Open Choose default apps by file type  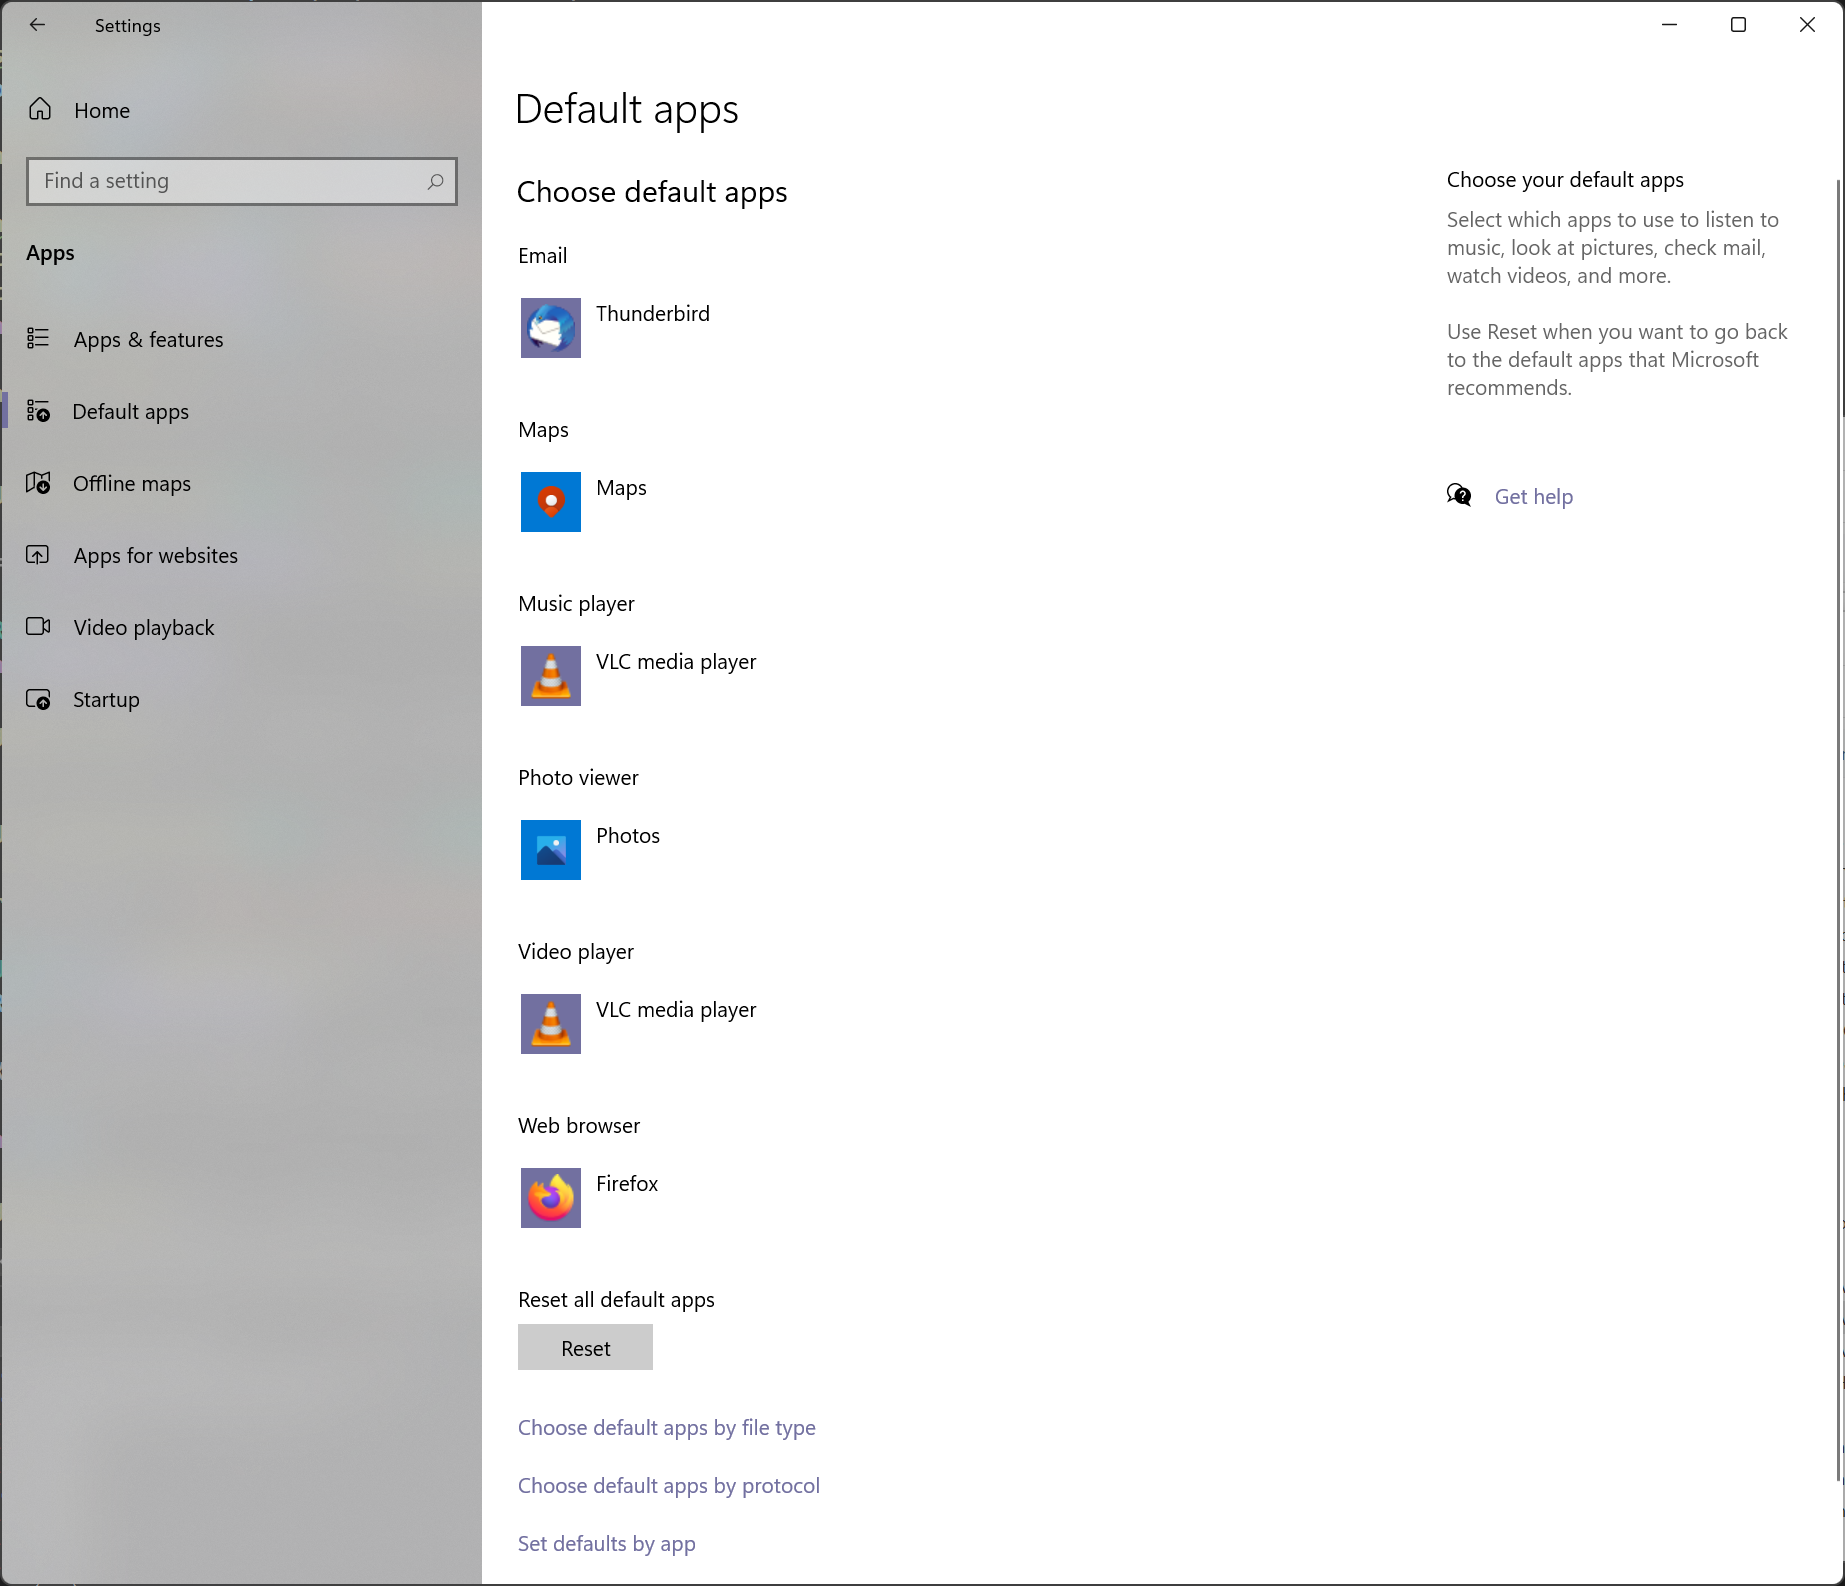tap(666, 1427)
